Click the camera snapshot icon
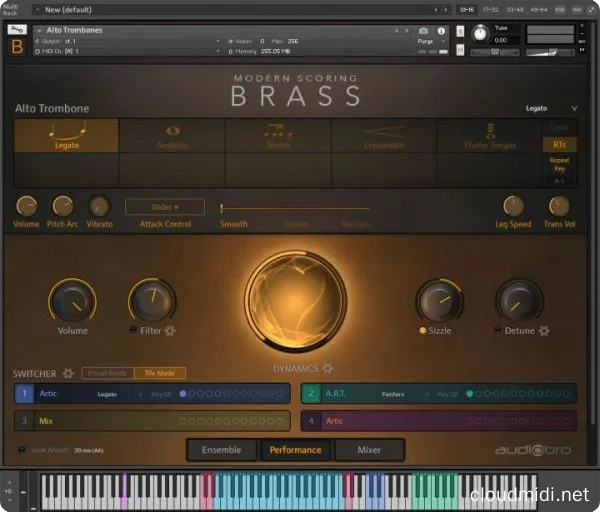 coord(423,31)
